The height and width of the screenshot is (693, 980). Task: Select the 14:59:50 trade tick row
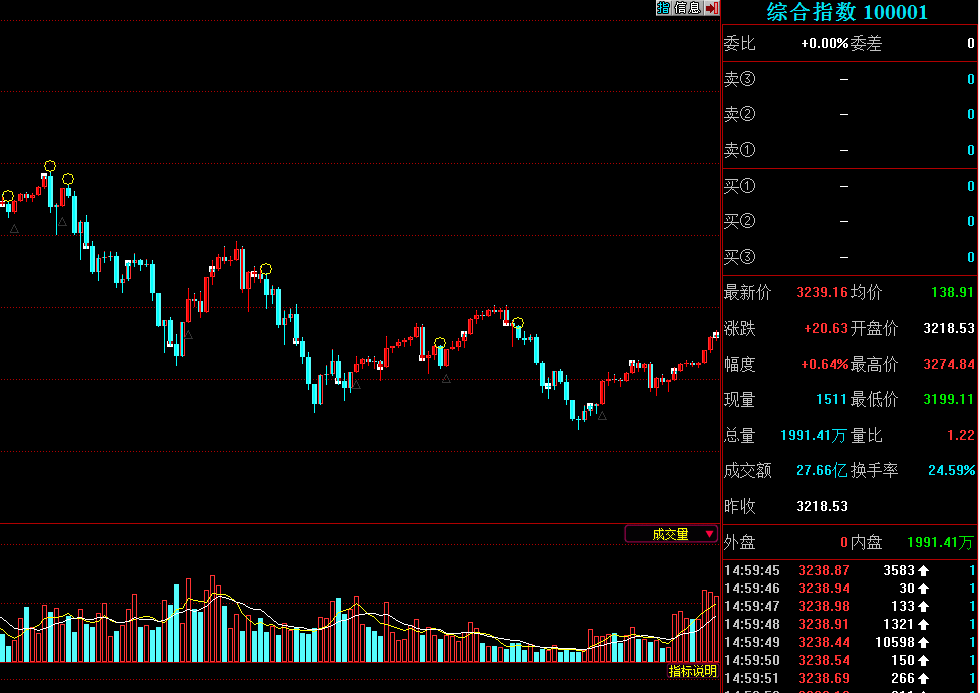[x=849, y=660]
